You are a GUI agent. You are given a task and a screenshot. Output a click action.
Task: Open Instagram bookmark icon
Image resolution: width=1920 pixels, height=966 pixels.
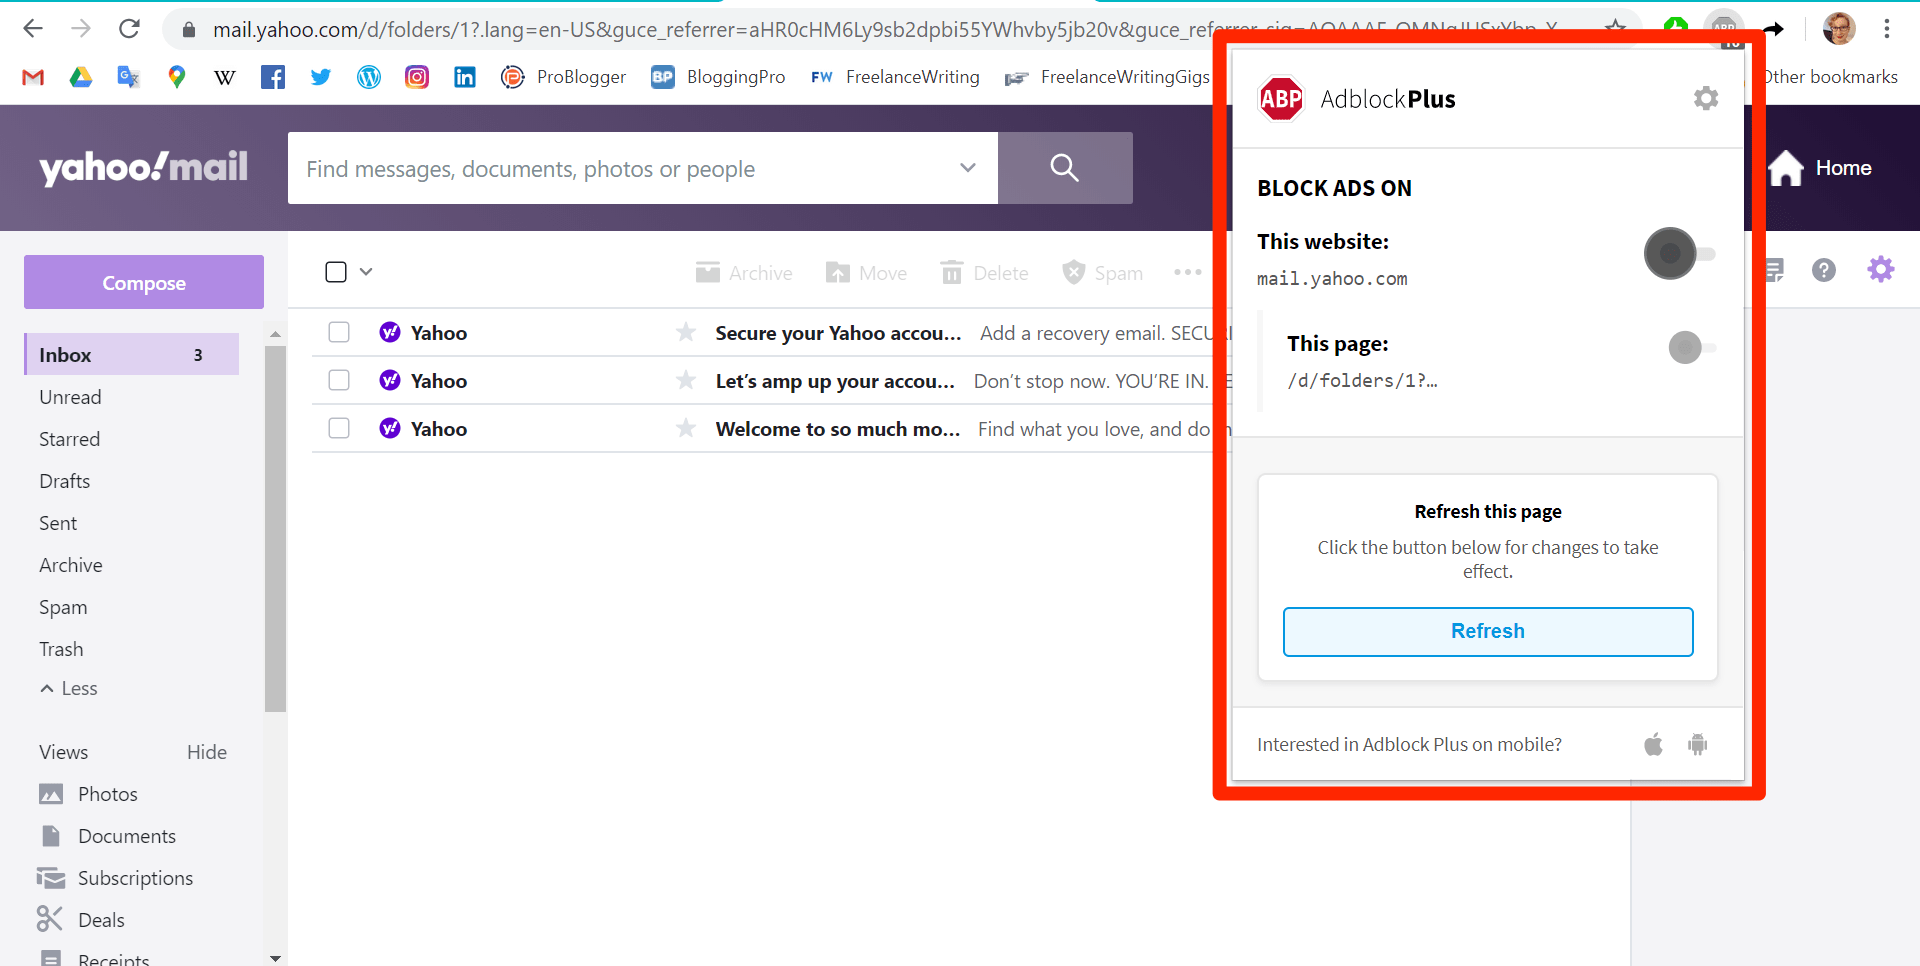point(417,77)
